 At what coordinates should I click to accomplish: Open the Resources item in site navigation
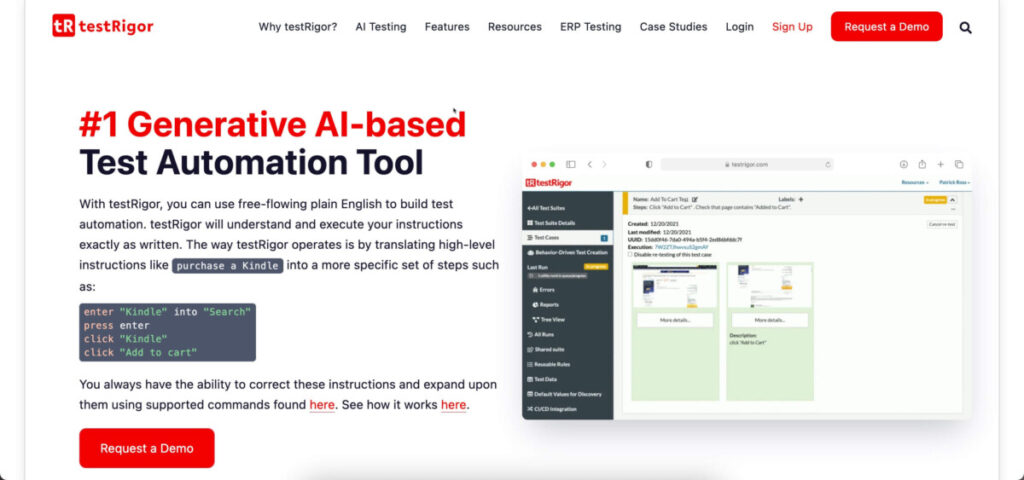515,27
